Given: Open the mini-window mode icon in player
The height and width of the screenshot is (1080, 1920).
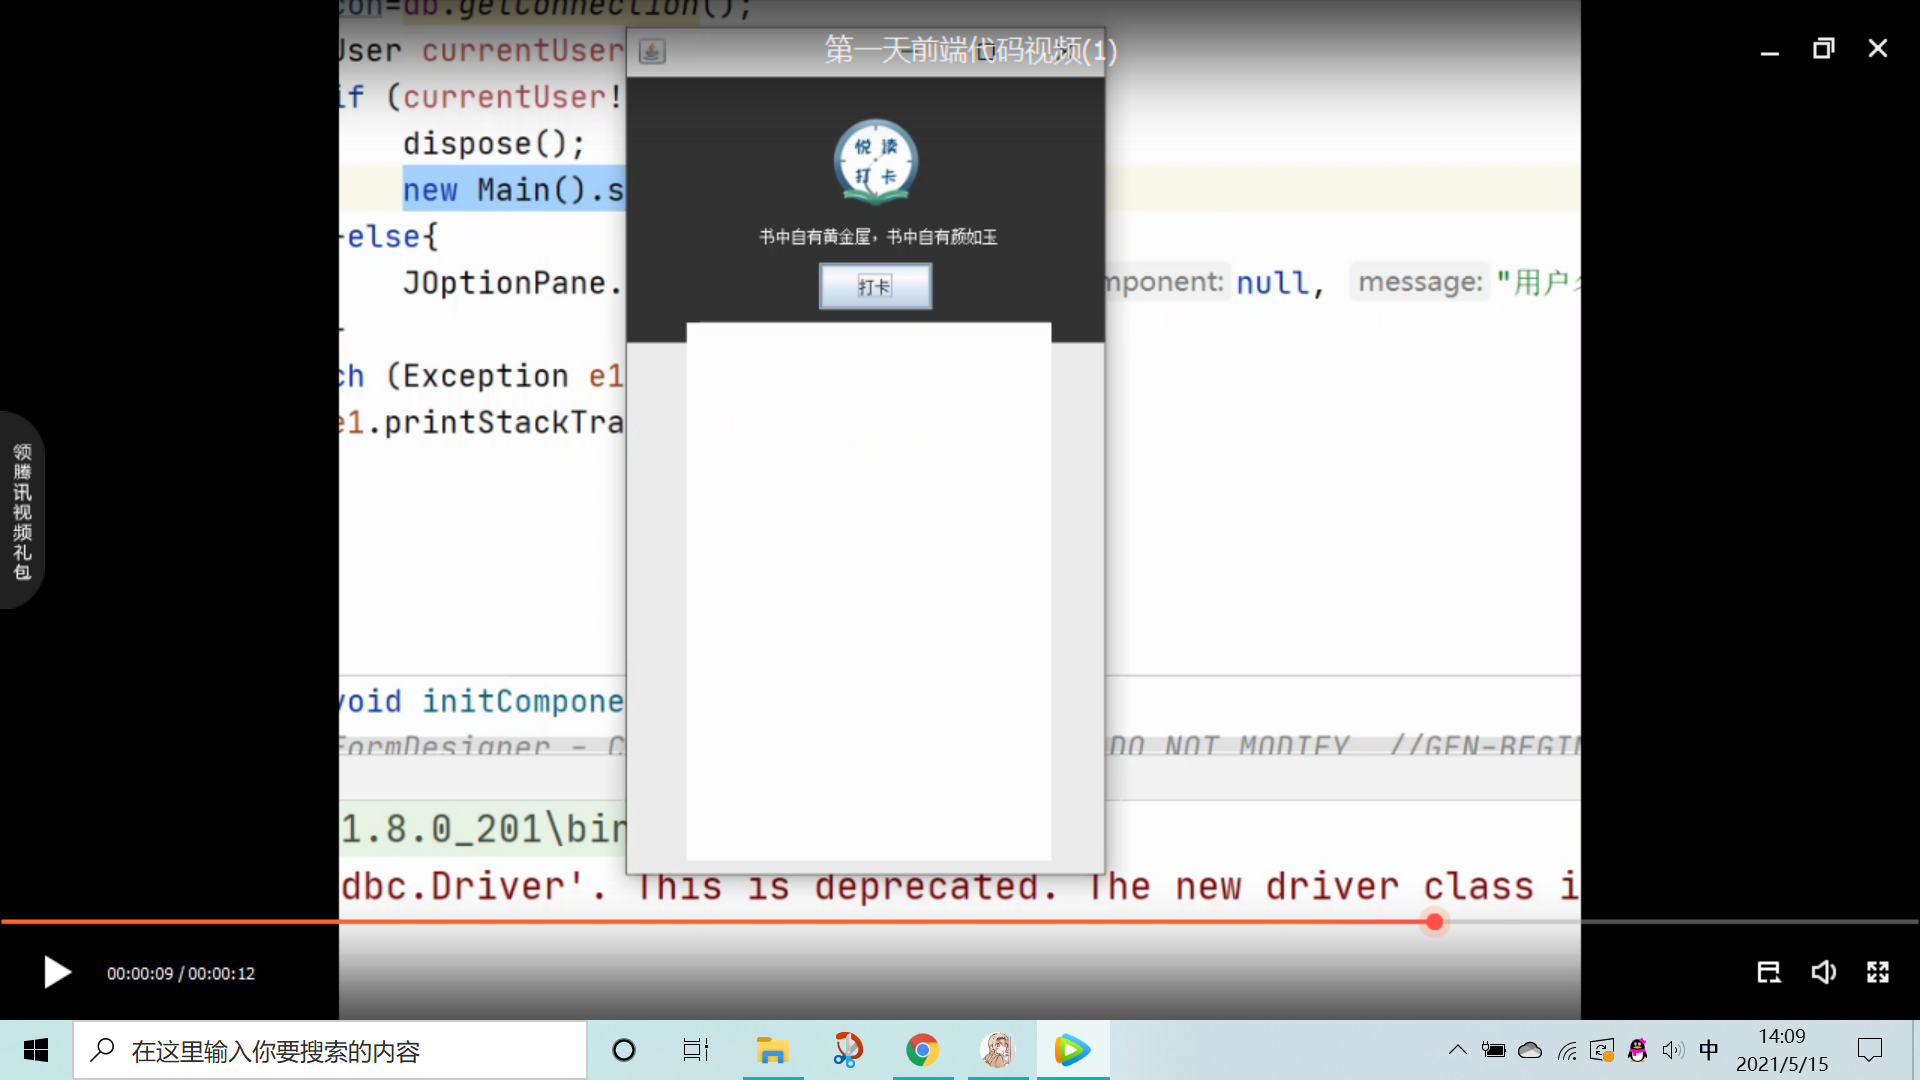Looking at the screenshot, I should 1768,972.
